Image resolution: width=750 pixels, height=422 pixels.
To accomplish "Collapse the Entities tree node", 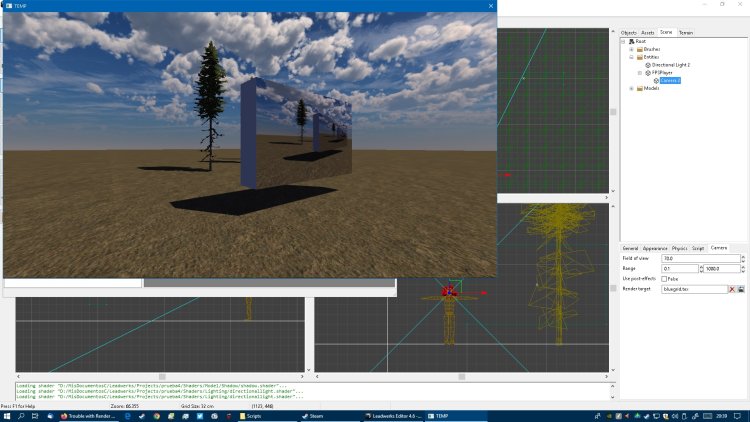I will click(631, 57).
